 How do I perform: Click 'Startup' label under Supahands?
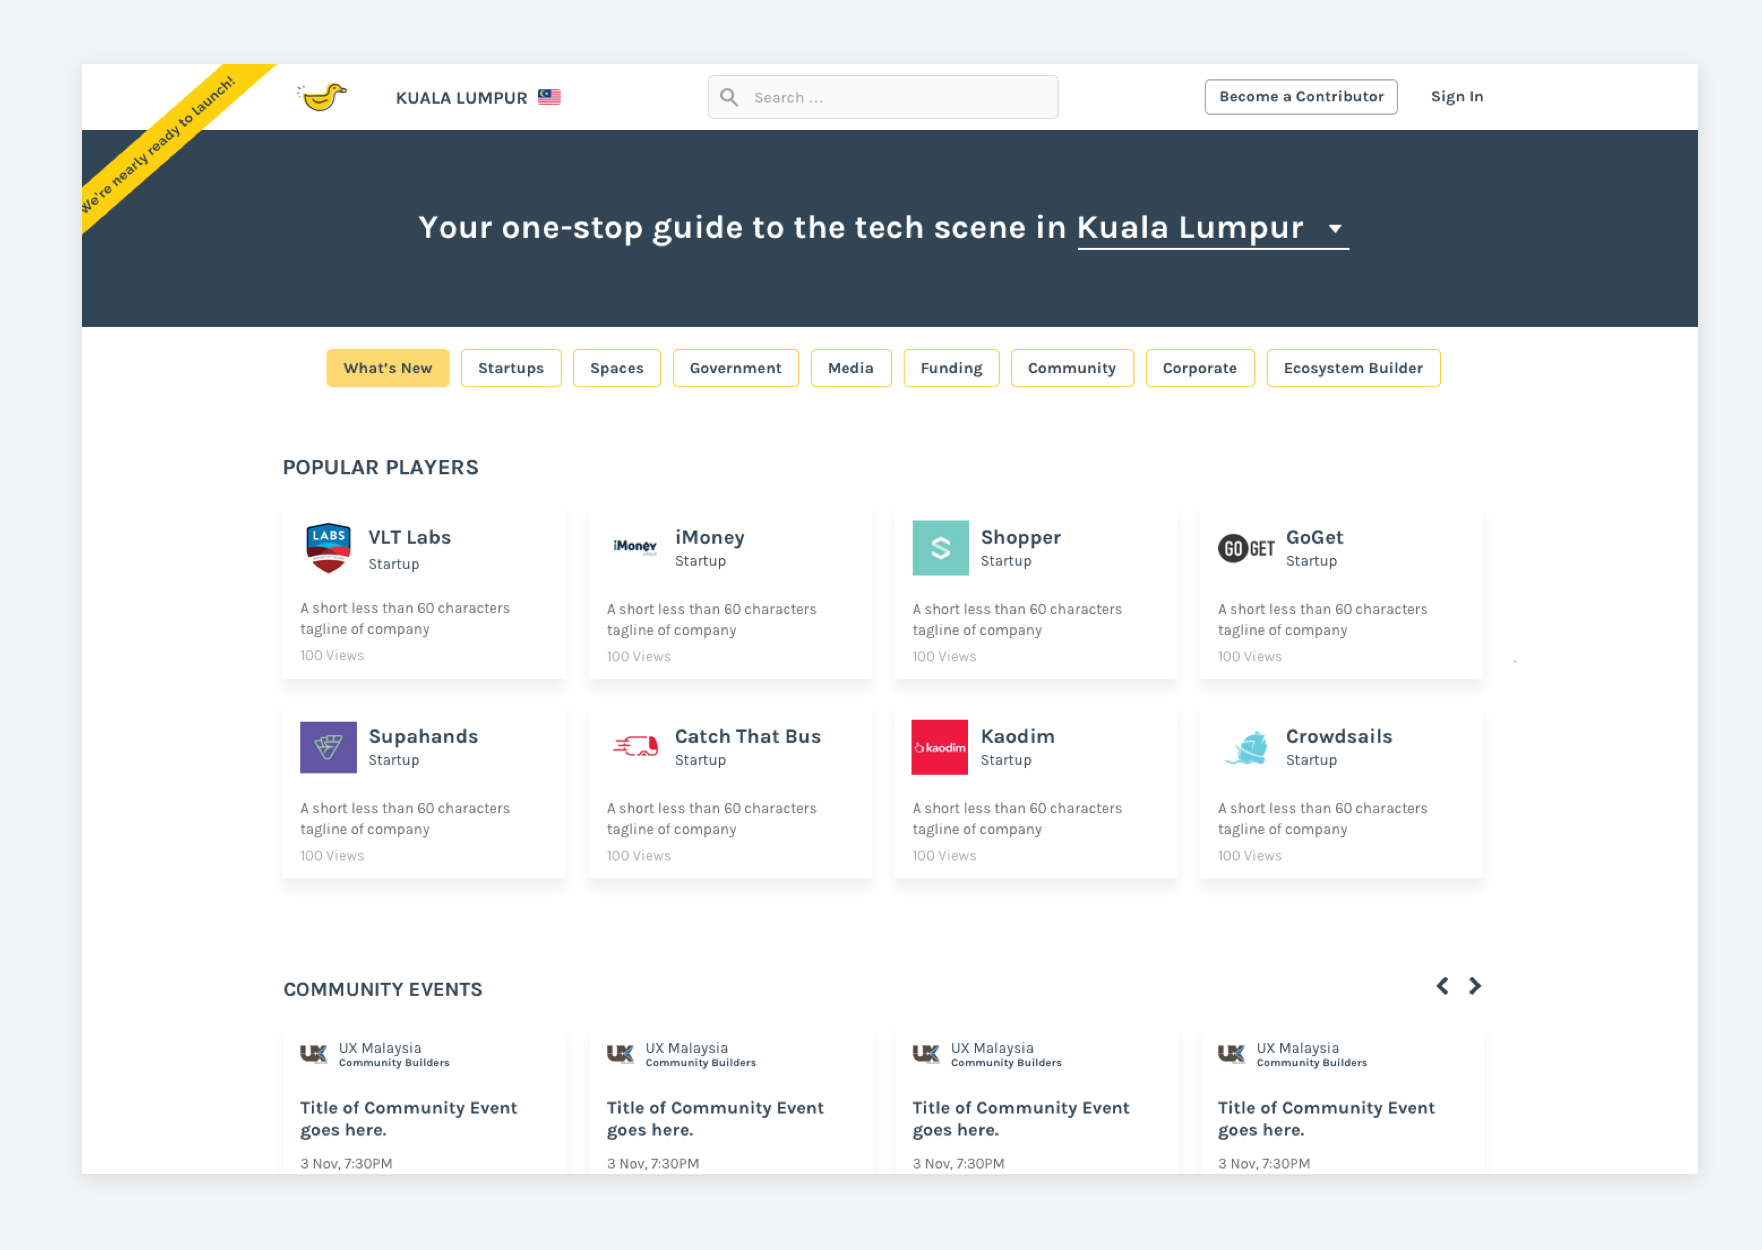pos(394,760)
